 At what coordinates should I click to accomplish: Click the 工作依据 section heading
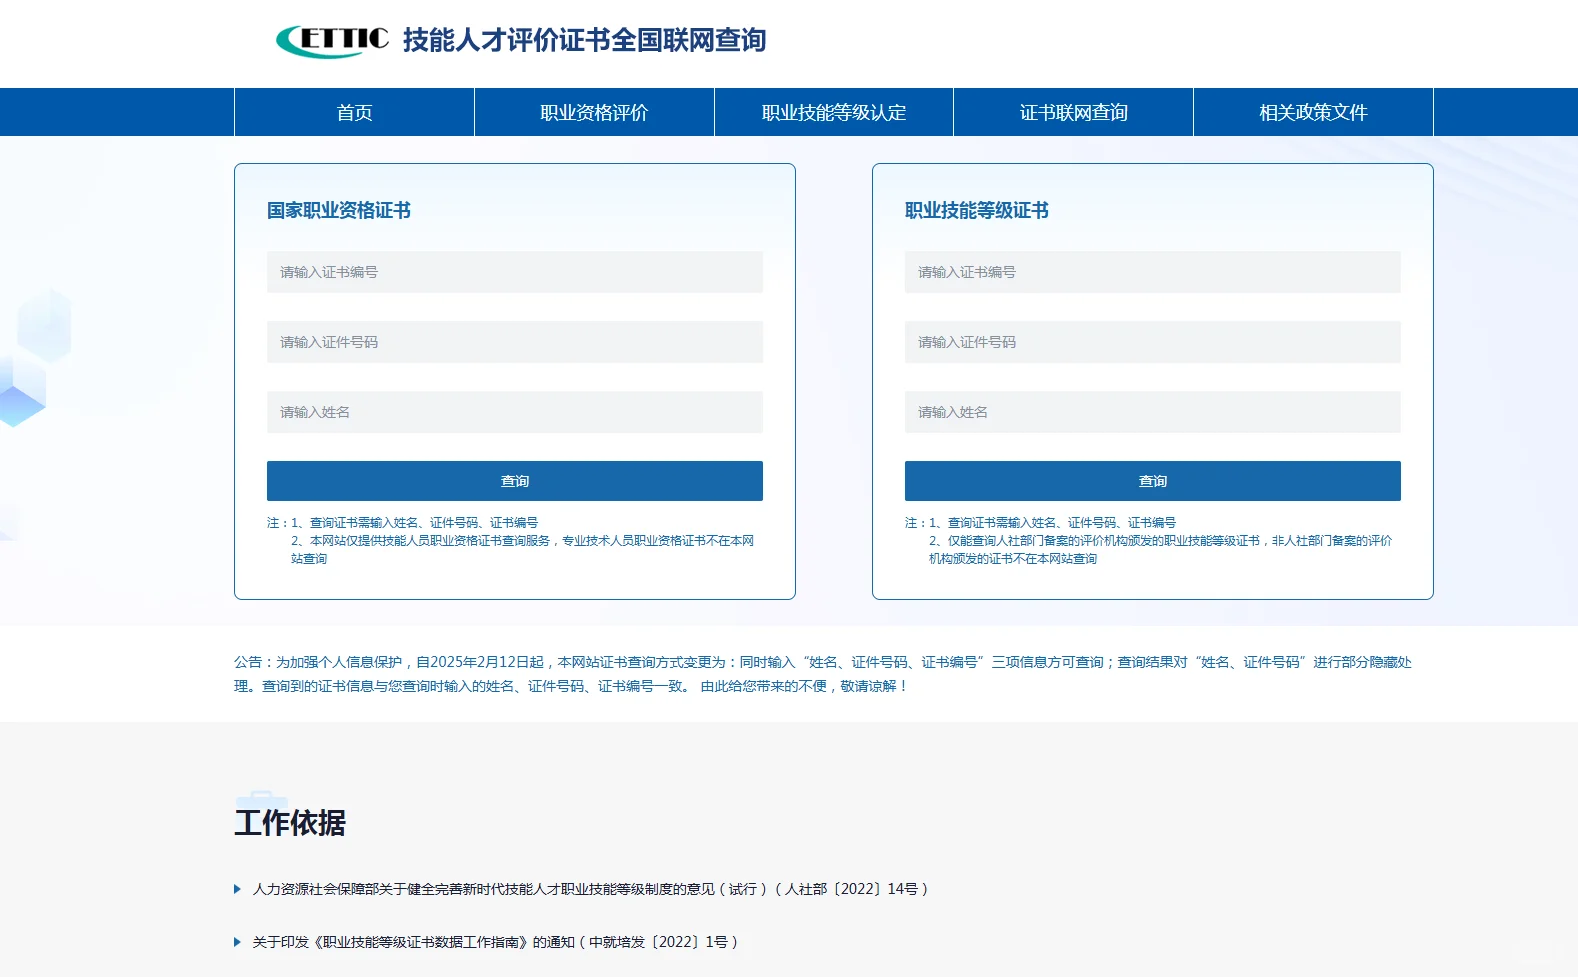point(290,823)
